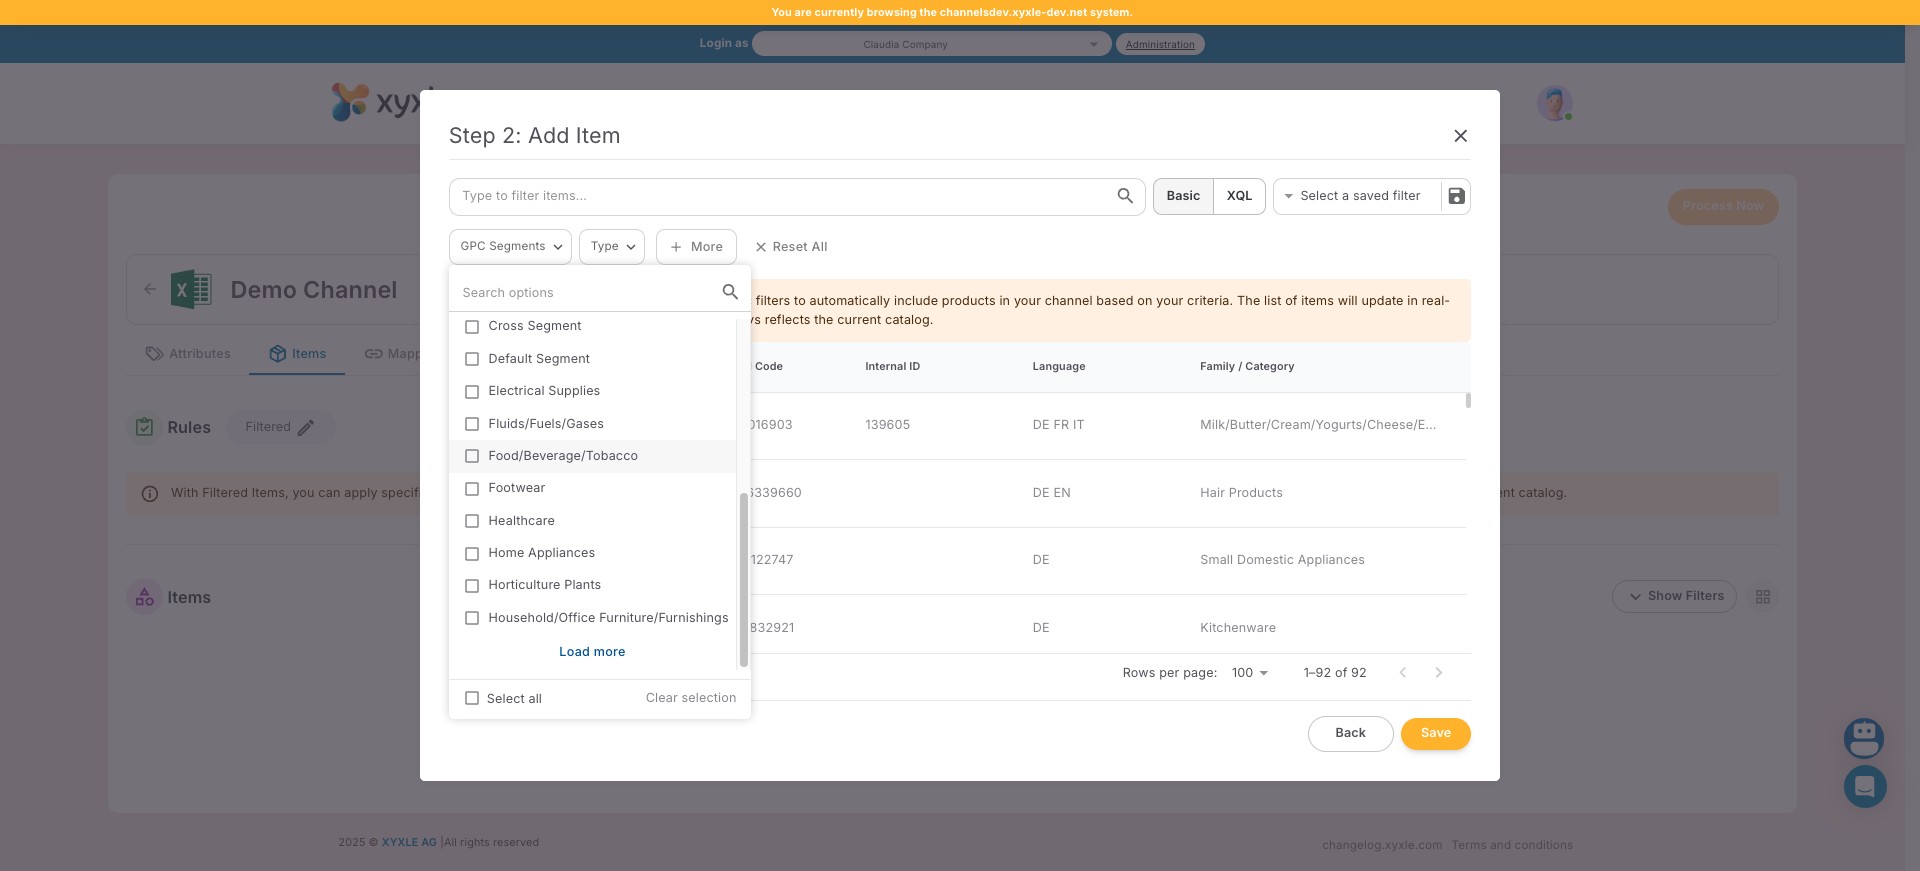Screen dimensions: 1920x871
Task: Click the magnifier icon in filter items field
Action: tap(1125, 196)
